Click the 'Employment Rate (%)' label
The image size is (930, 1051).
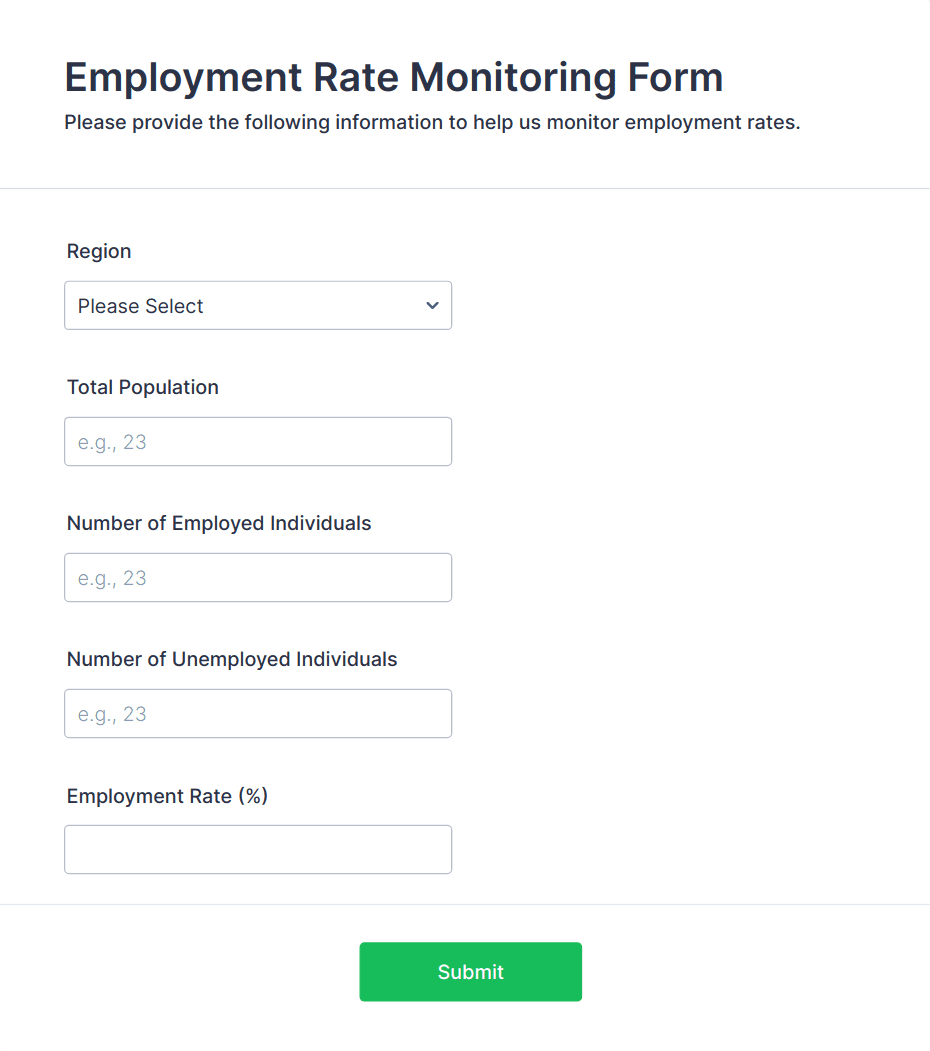point(168,796)
